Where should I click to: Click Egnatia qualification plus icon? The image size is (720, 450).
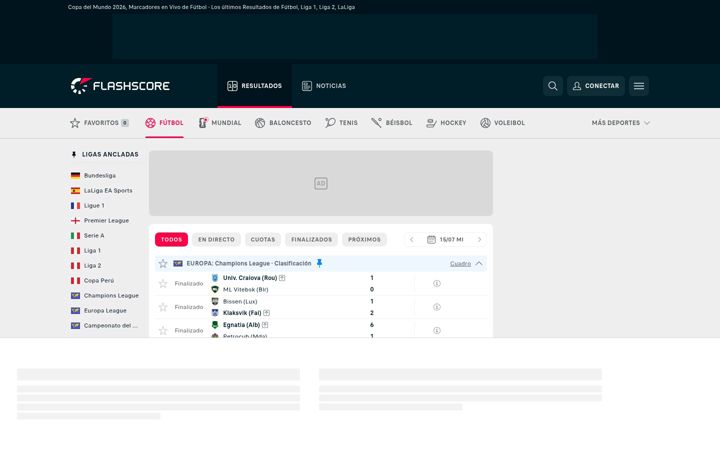pyautogui.click(x=265, y=325)
